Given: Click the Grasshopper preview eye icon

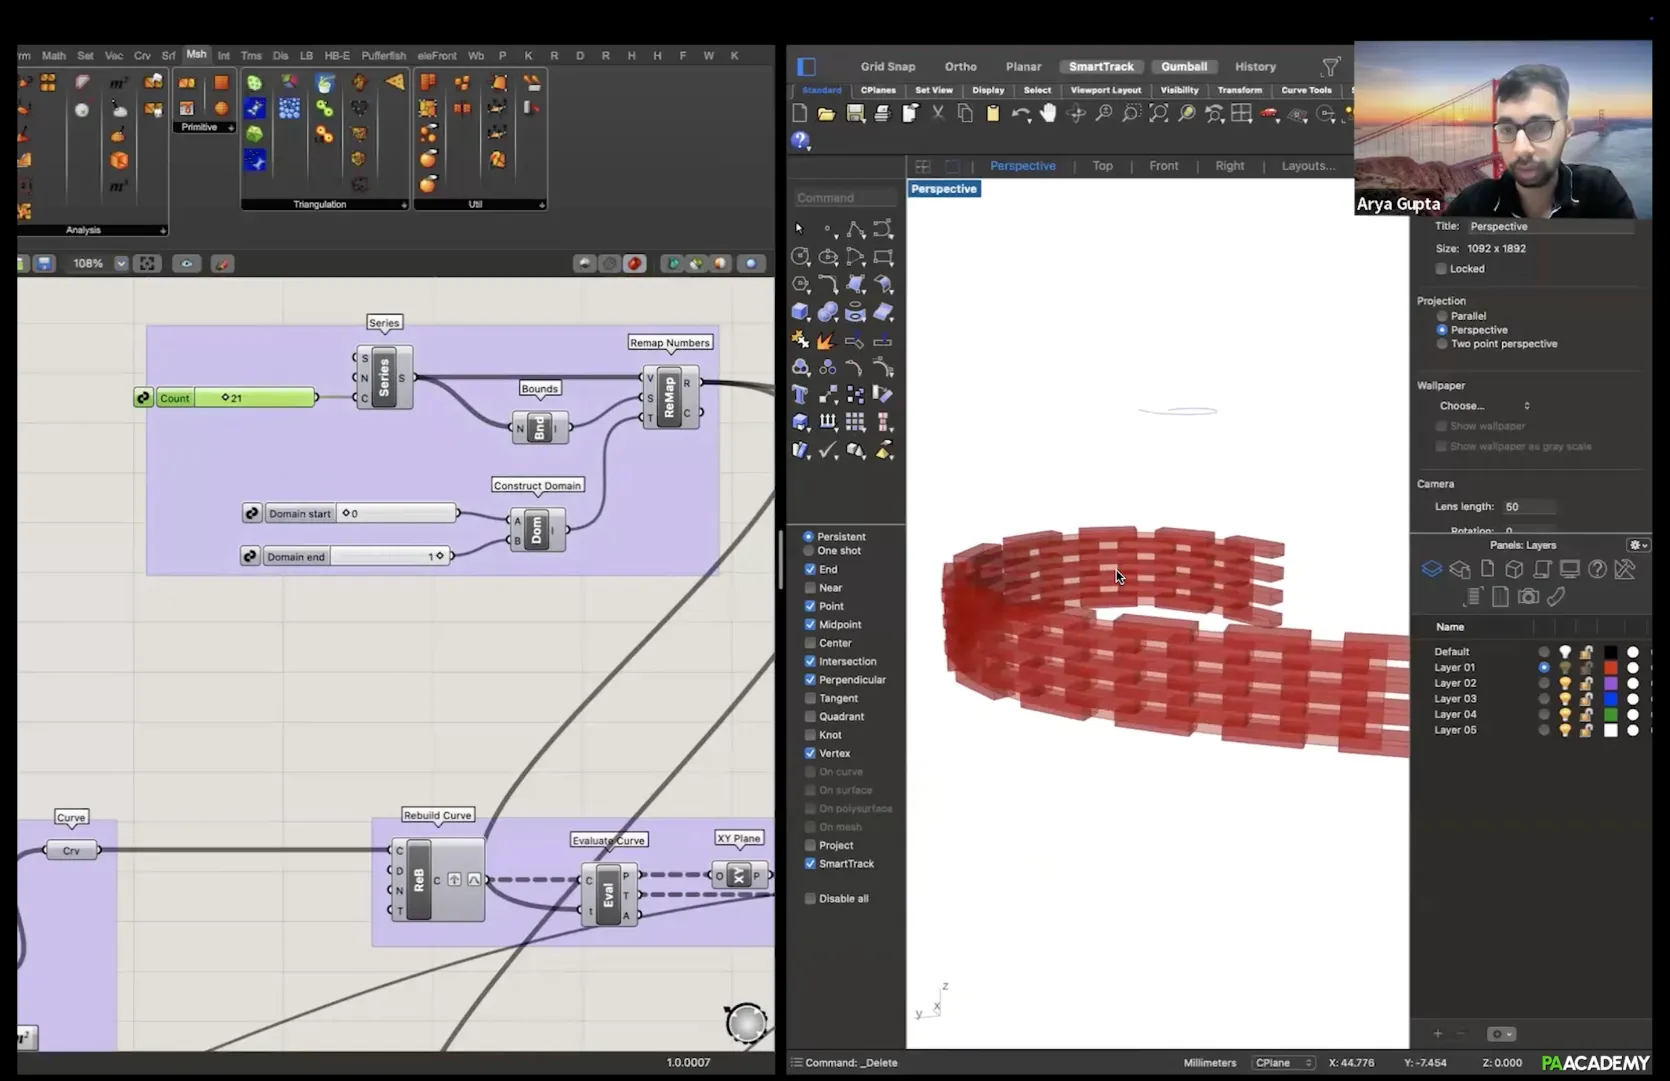Looking at the screenshot, I should [186, 264].
